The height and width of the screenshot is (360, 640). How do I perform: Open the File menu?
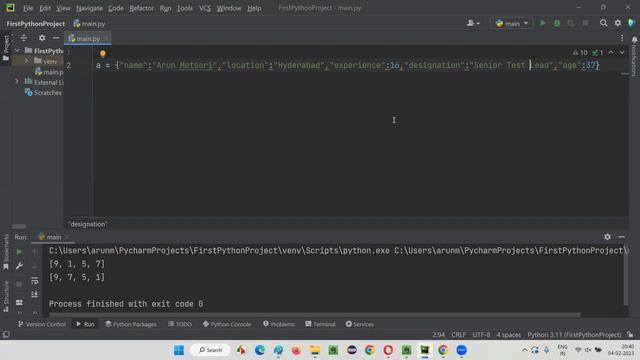point(28,8)
